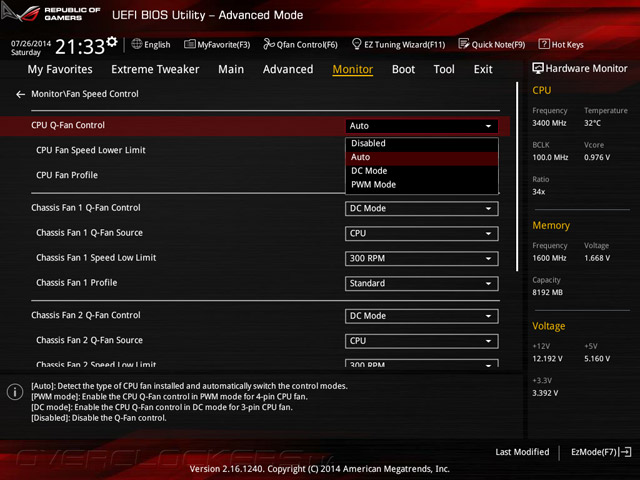Image resolution: width=640 pixels, height=480 pixels.
Task: Click the 07/26/2014 date text
Action: click(31, 43)
